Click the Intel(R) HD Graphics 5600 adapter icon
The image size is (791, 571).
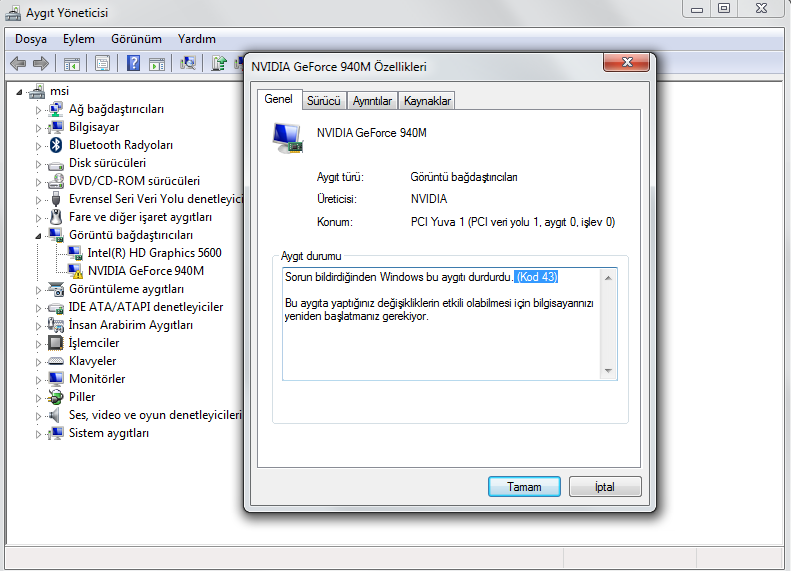coord(75,253)
